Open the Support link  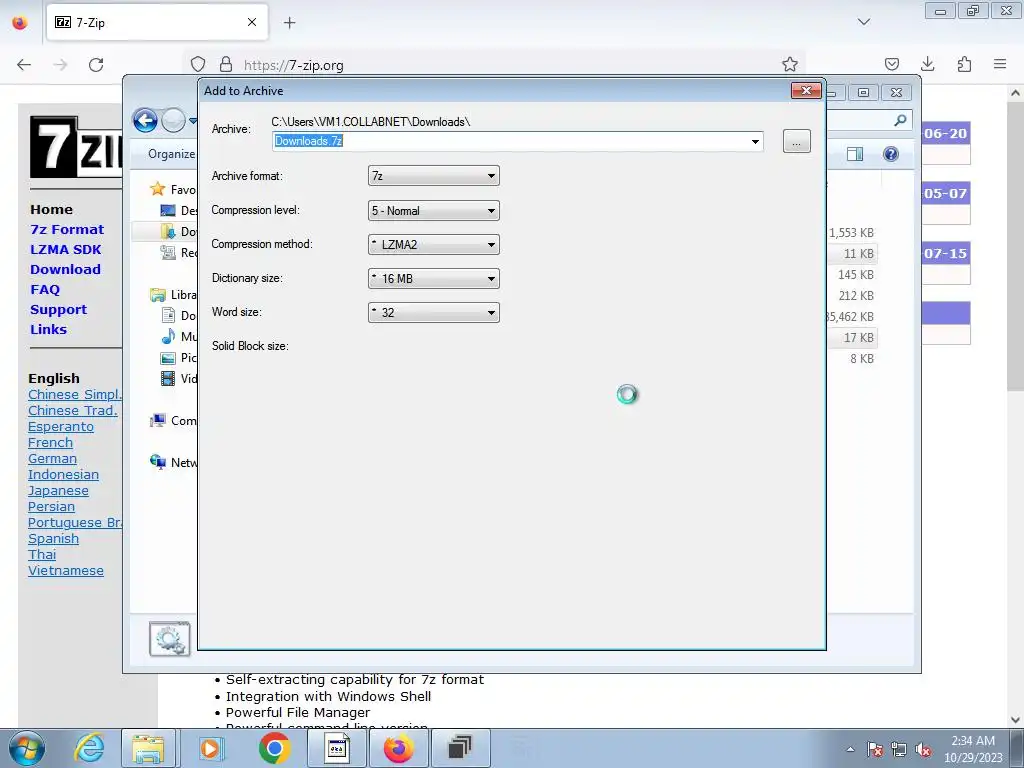(x=58, y=310)
